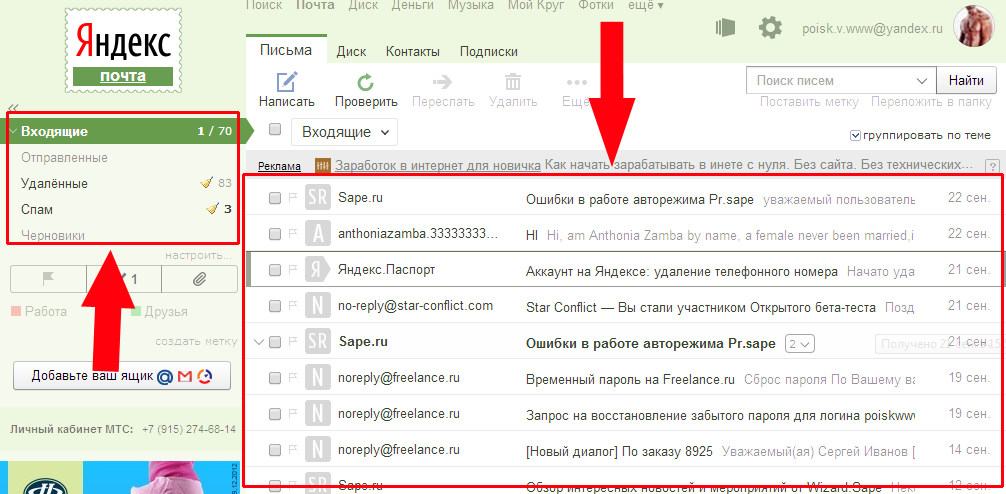1006x494 pixels.
Task: Click the question mark icon in the ad line
Action: (x=992, y=166)
